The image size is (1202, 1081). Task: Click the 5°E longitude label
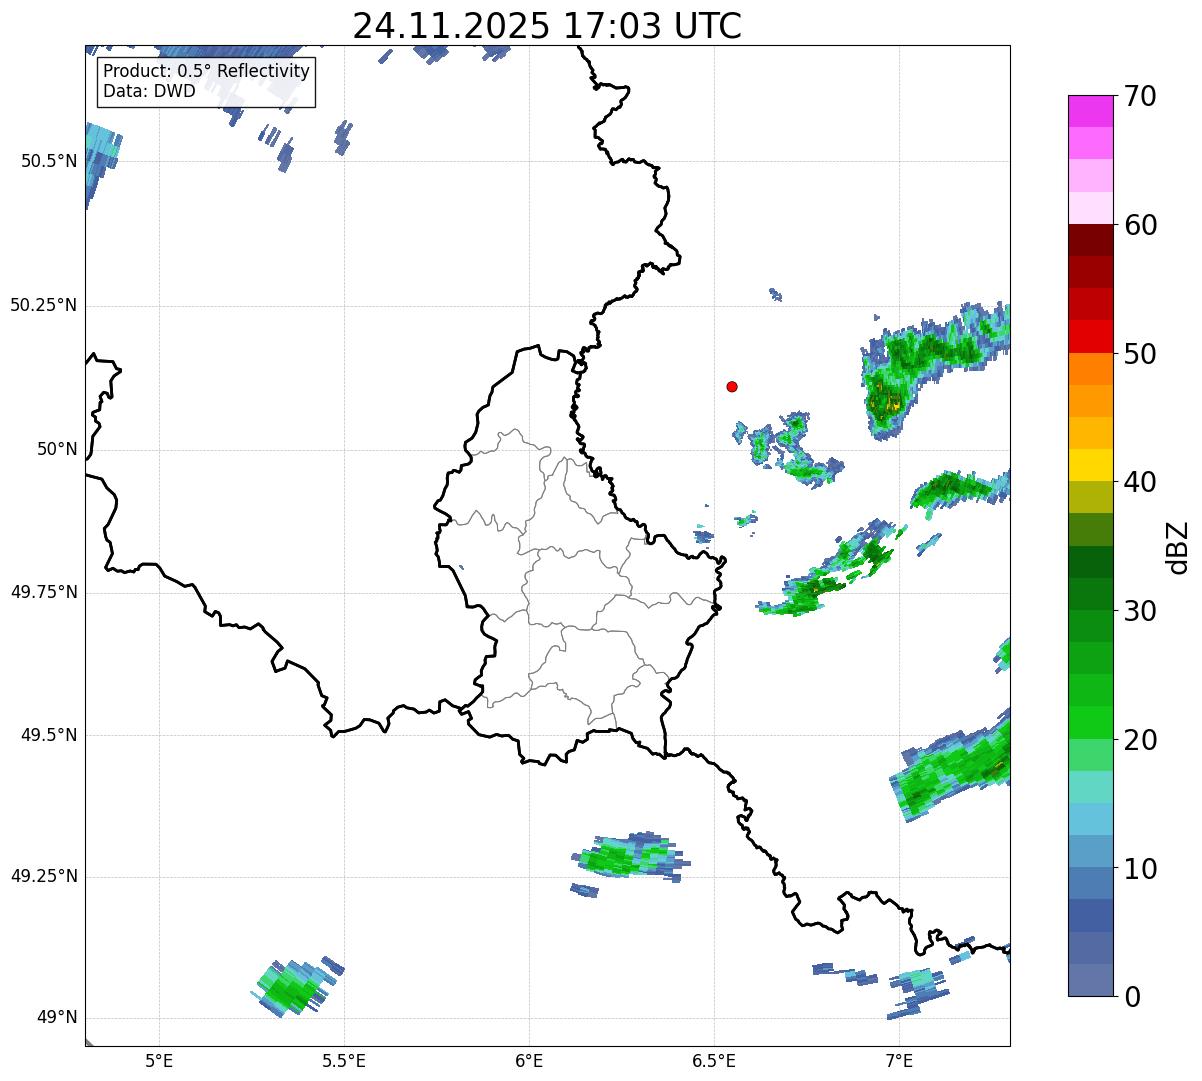159,1060
